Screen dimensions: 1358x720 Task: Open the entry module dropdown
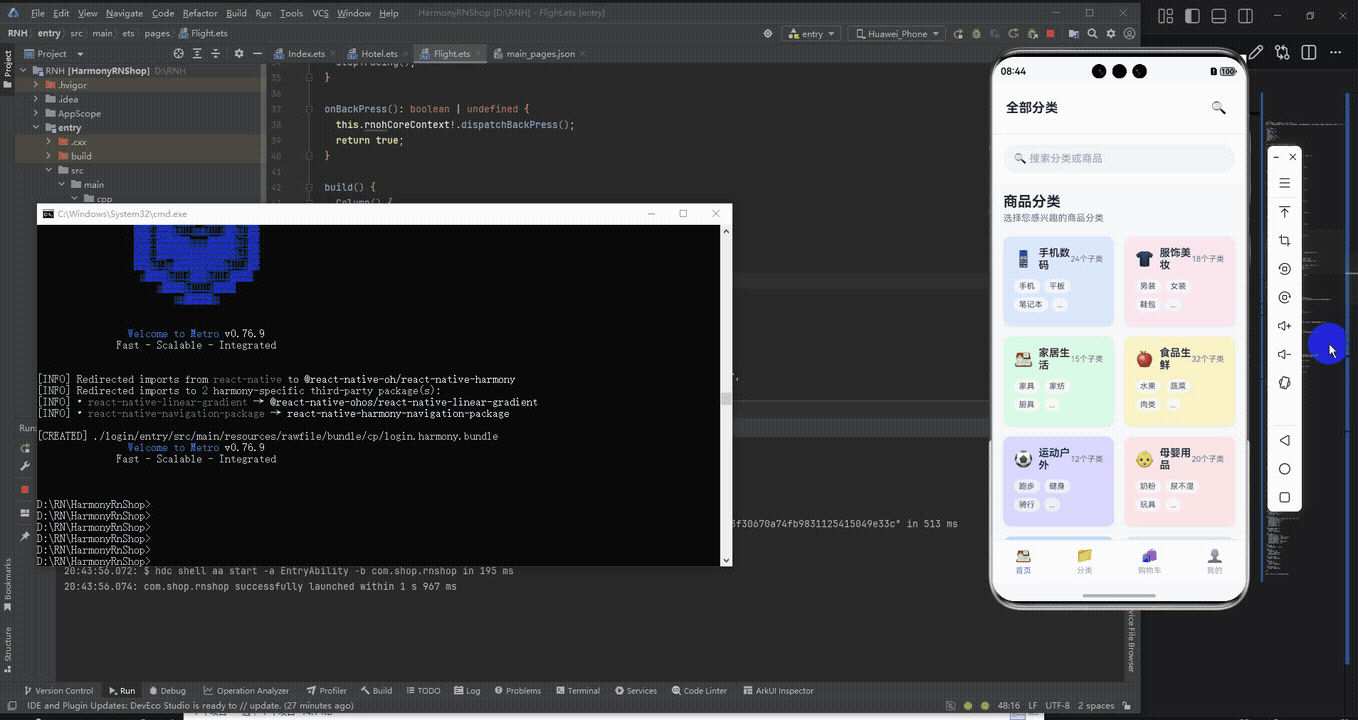813,33
